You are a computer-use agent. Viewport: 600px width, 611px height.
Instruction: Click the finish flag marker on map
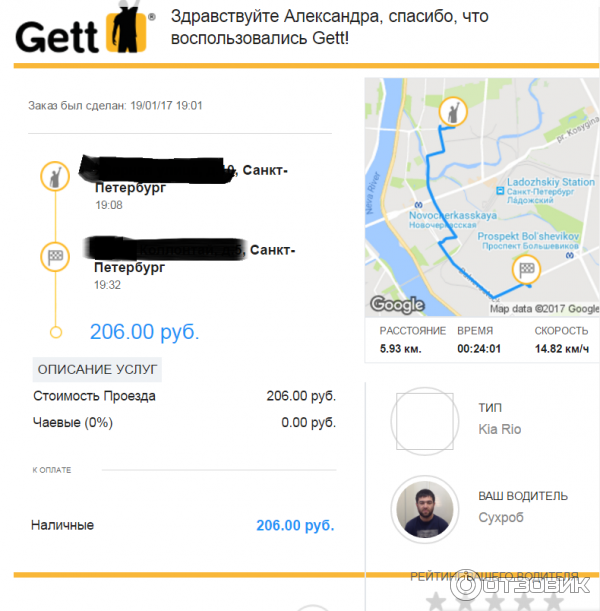tap(526, 269)
